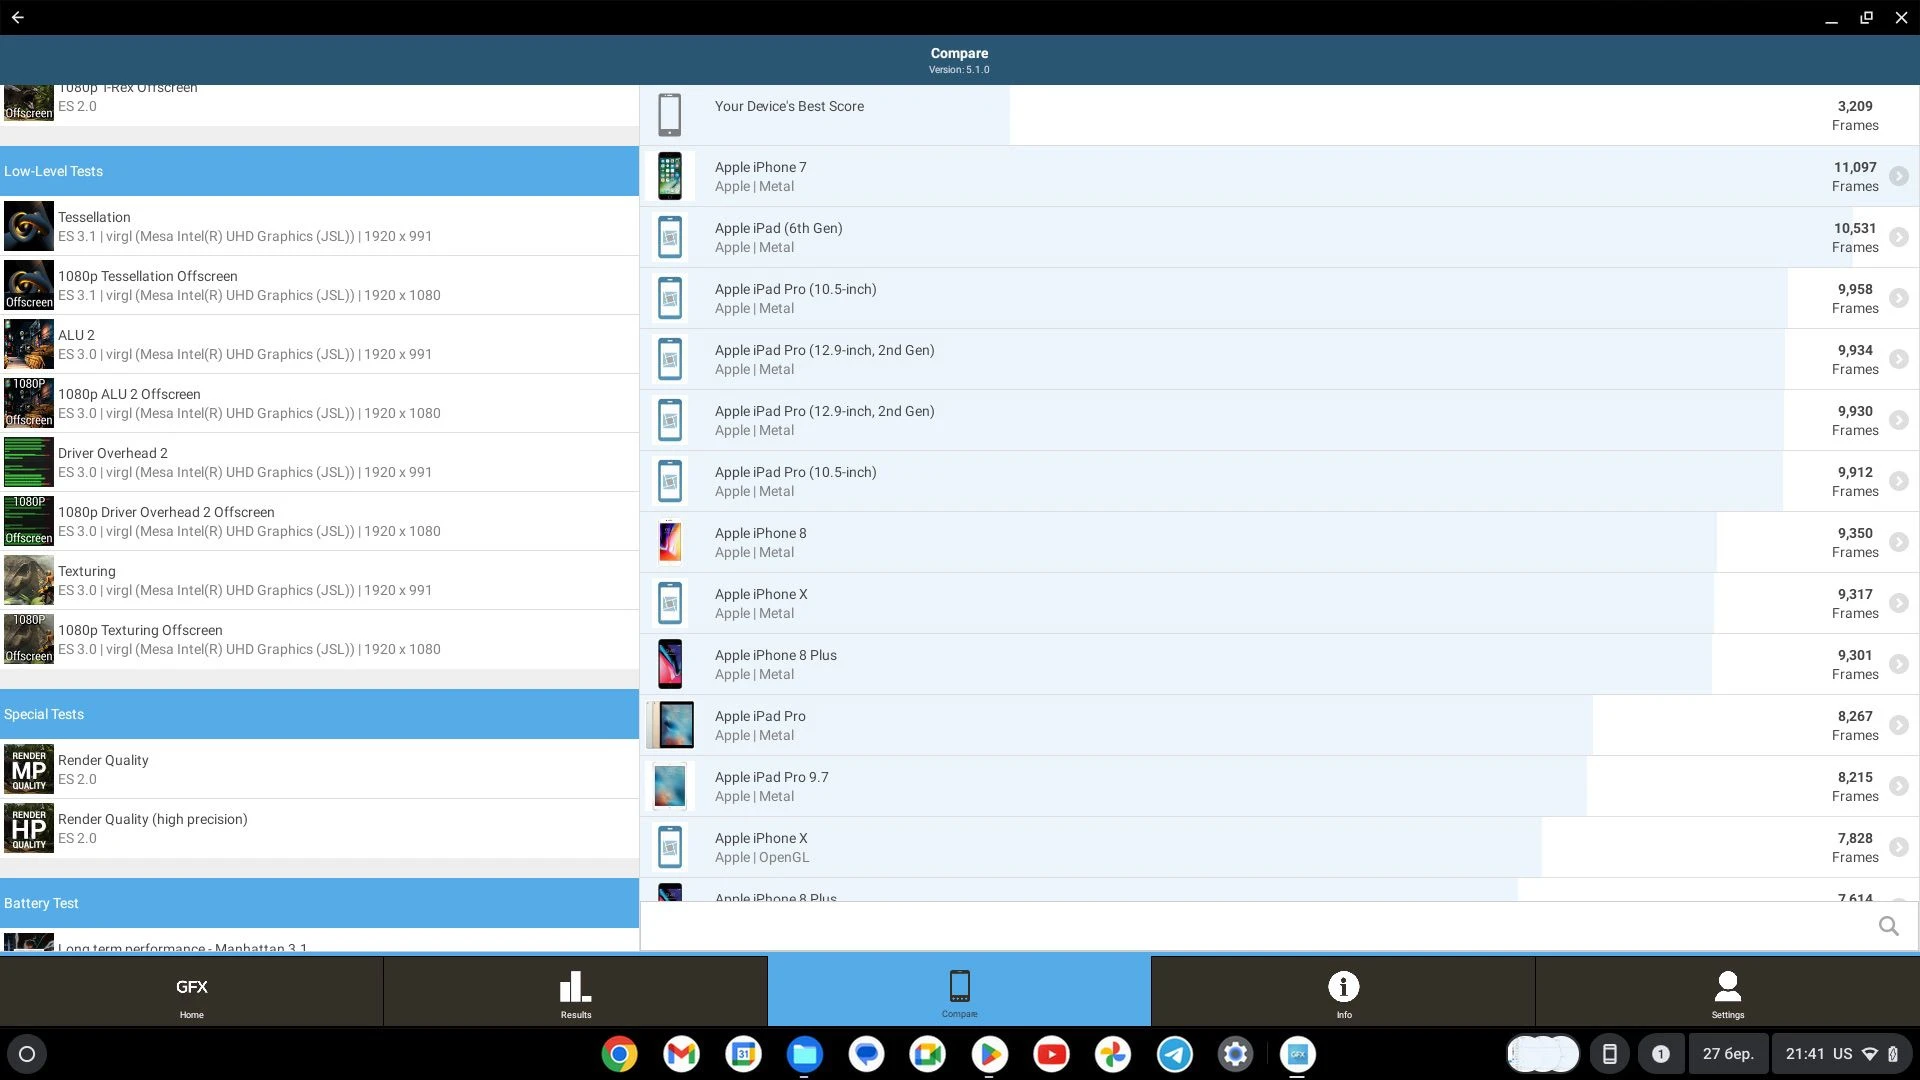Select Apple iPhone X OpenGL row
1920x1080 pixels.
coord(1279,847)
